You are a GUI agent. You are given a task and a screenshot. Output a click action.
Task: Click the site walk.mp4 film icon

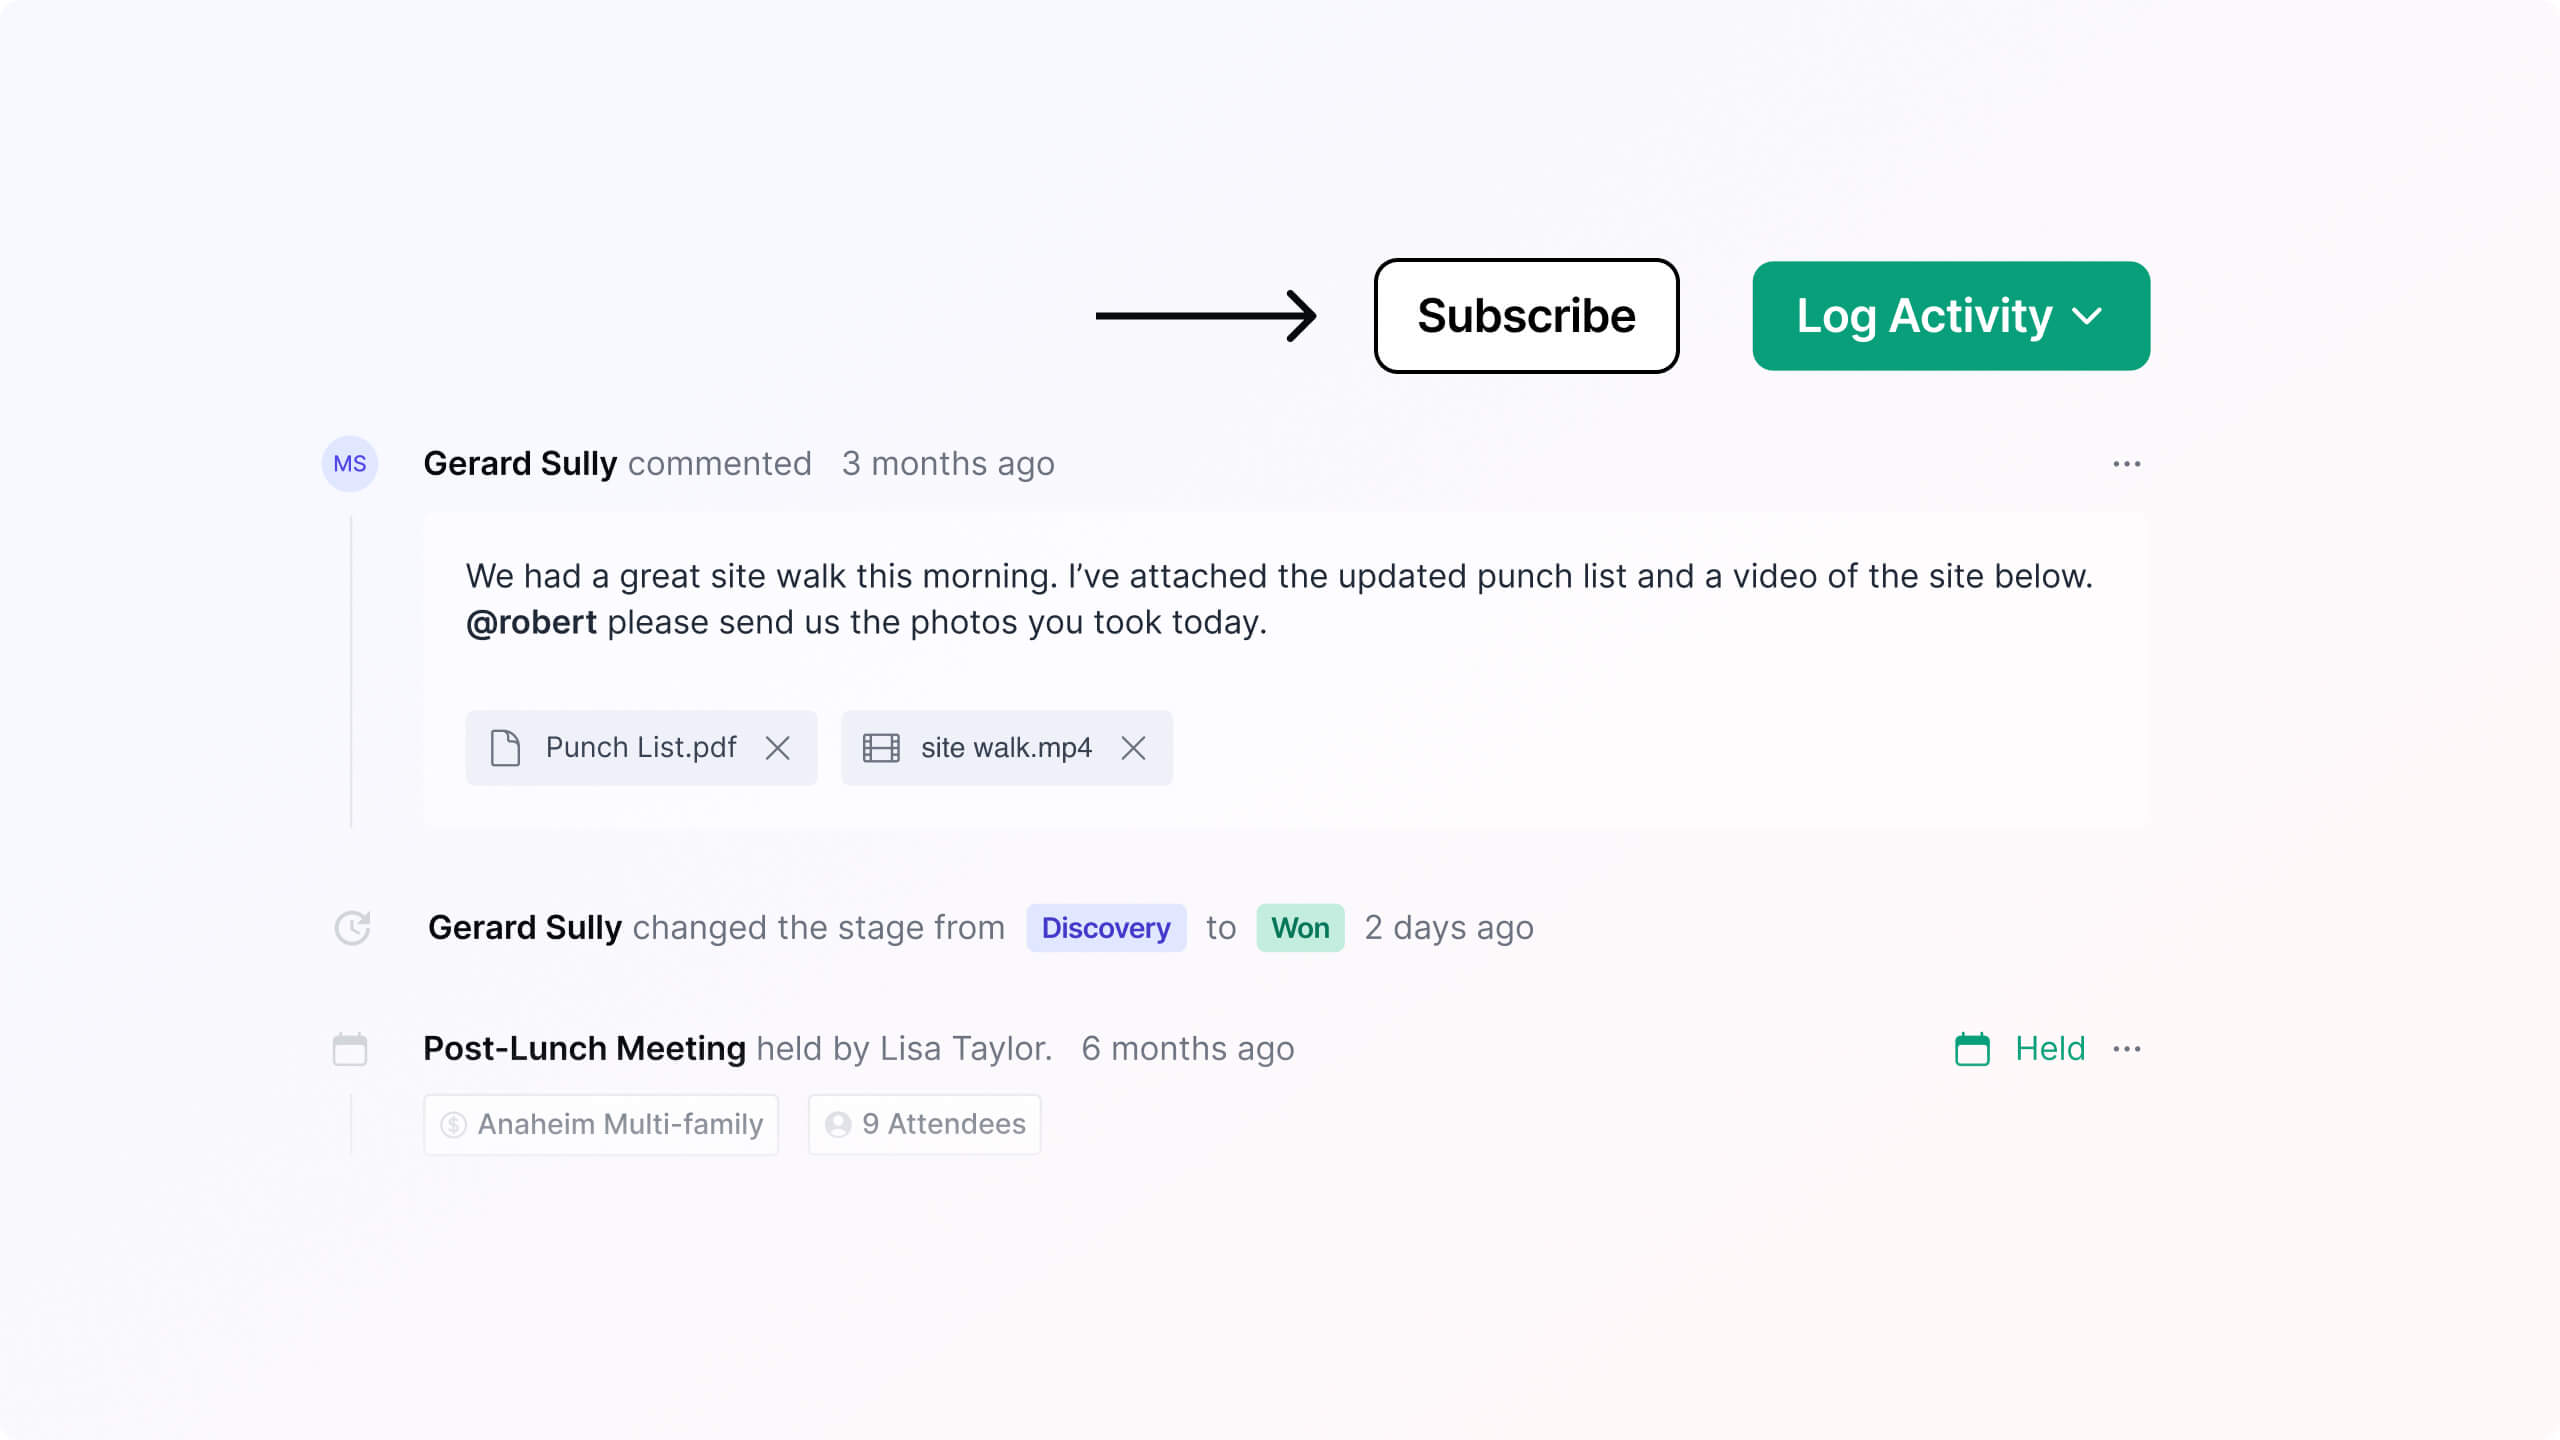[x=881, y=748]
